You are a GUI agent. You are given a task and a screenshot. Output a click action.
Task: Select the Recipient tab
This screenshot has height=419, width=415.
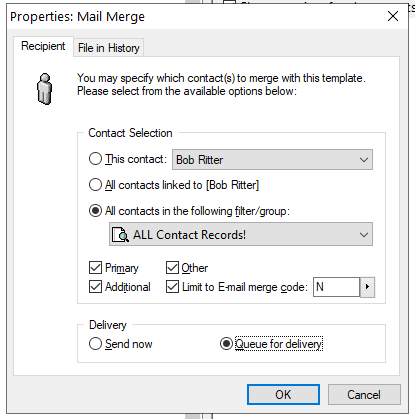[43, 46]
